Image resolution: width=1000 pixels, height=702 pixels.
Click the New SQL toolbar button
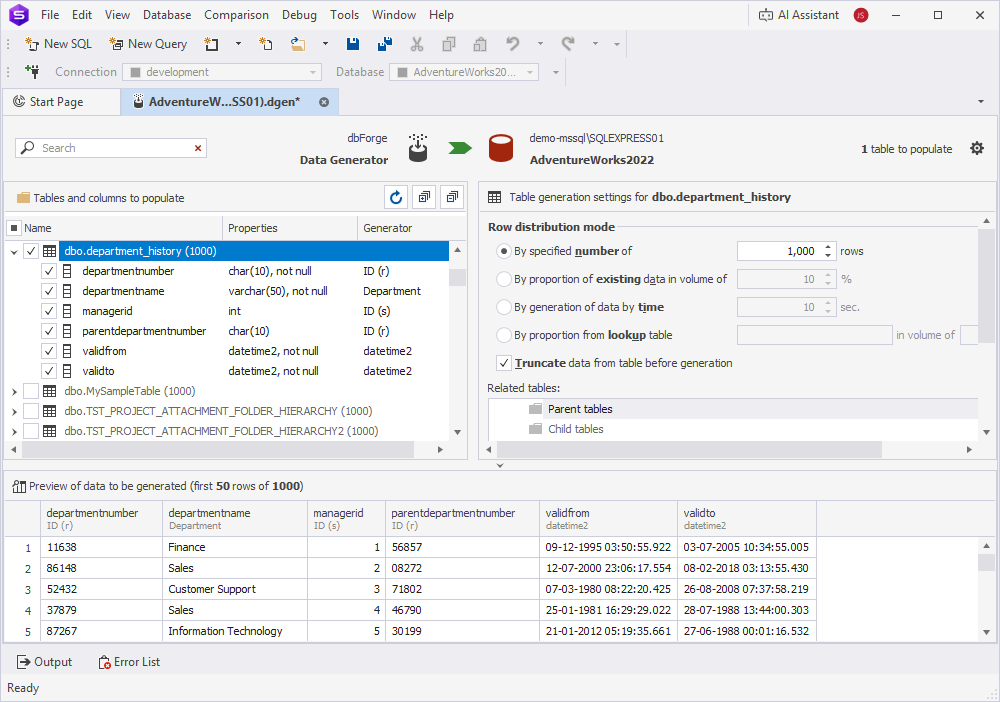(59, 44)
